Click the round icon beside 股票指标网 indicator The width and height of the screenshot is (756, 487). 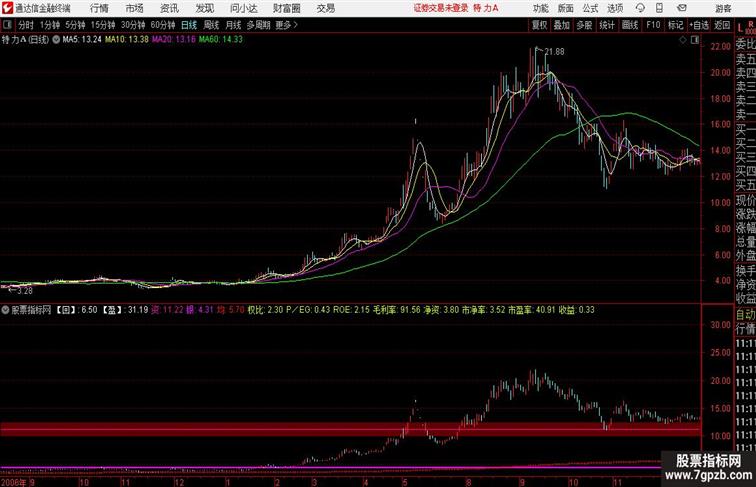pyautogui.click(x=5, y=310)
